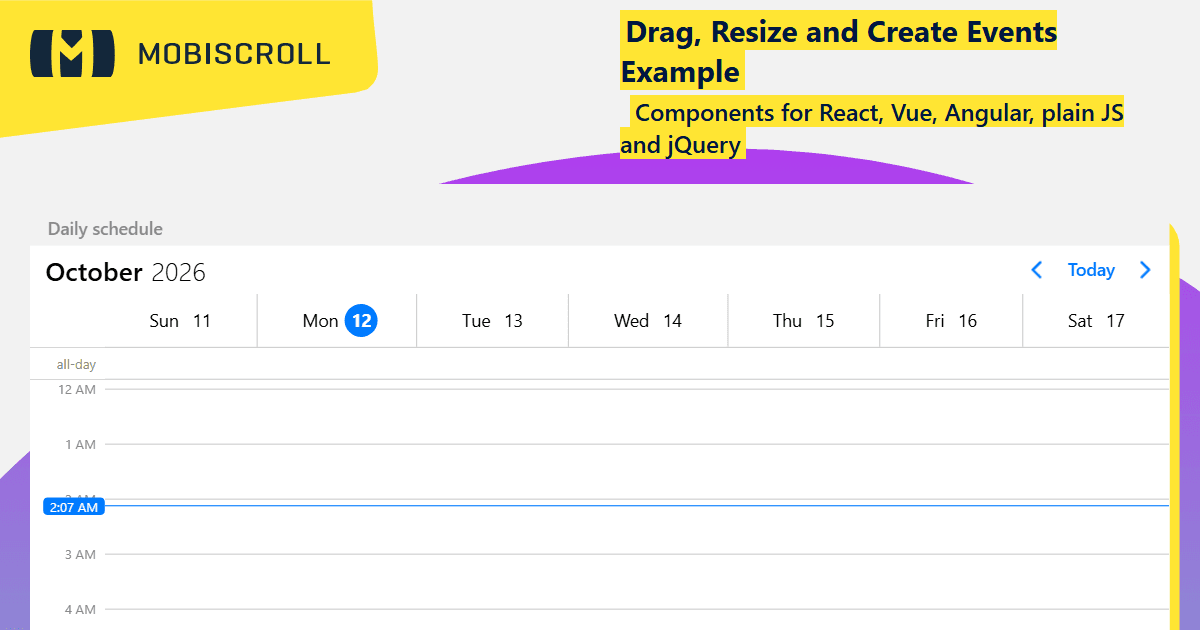Go to next week arrow
The height and width of the screenshot is (630, 1200).
point(1146,270)
